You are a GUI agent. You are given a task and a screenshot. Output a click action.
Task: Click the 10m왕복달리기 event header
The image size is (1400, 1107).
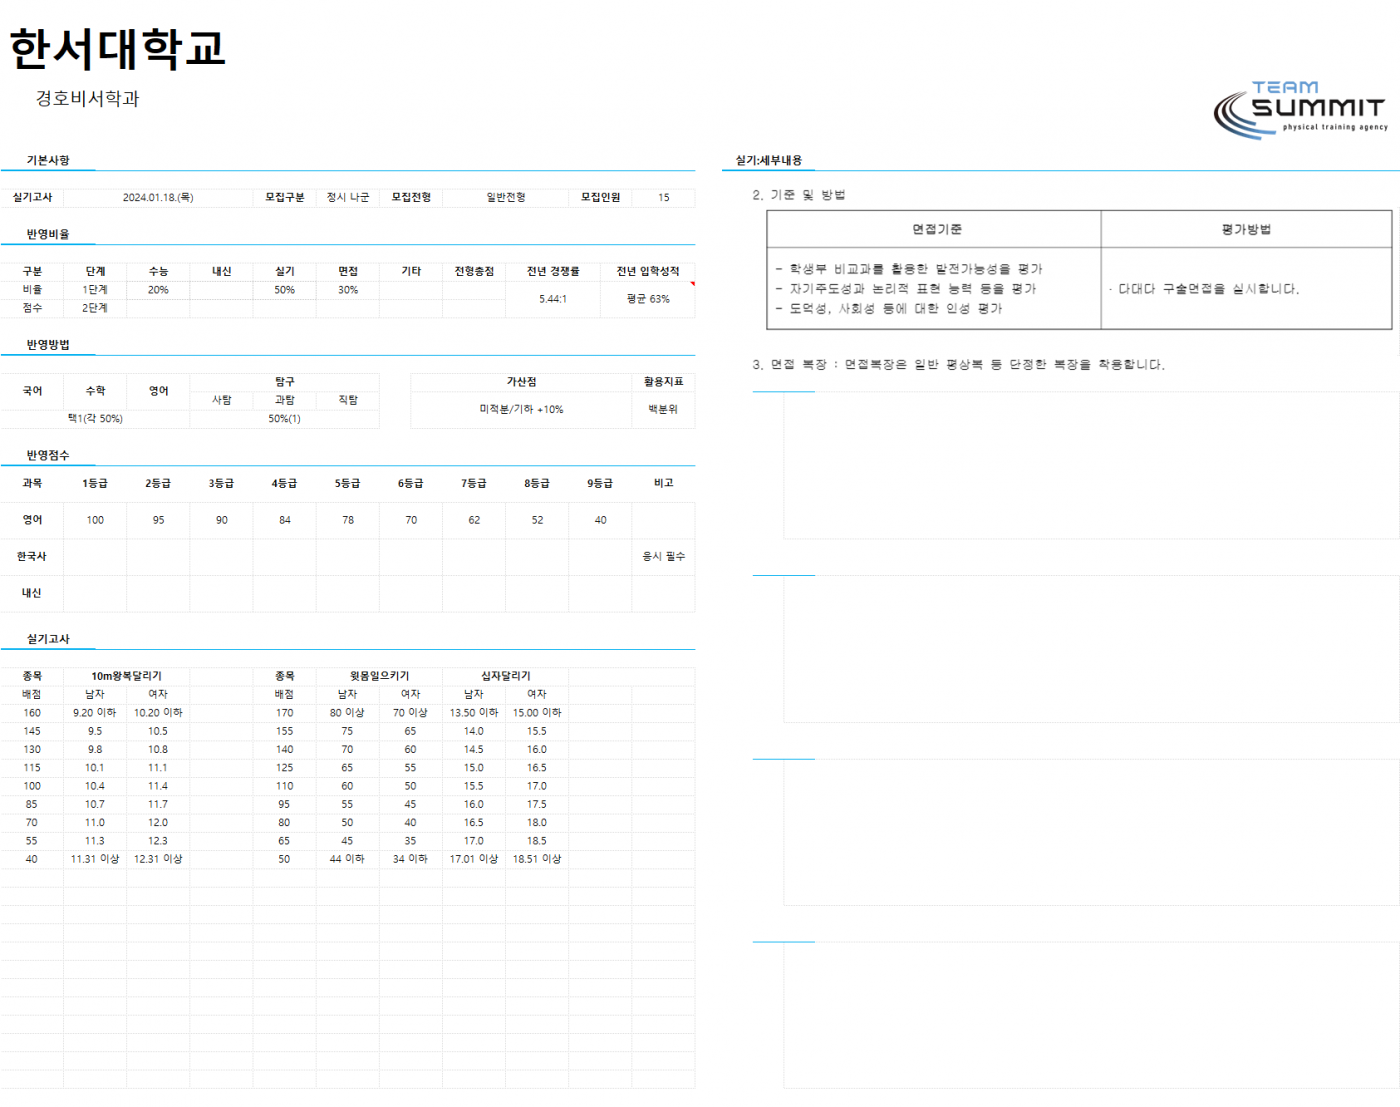tap(127, 676)
